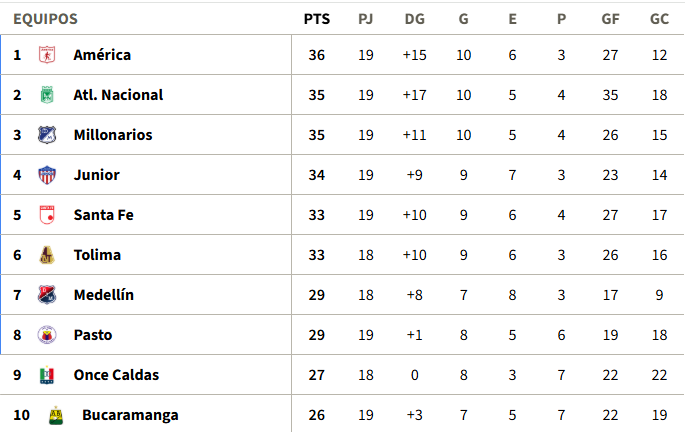Select the Bucaramanga team name
Viewport: 685px width, 432px height.
click(x=130, y=415)
